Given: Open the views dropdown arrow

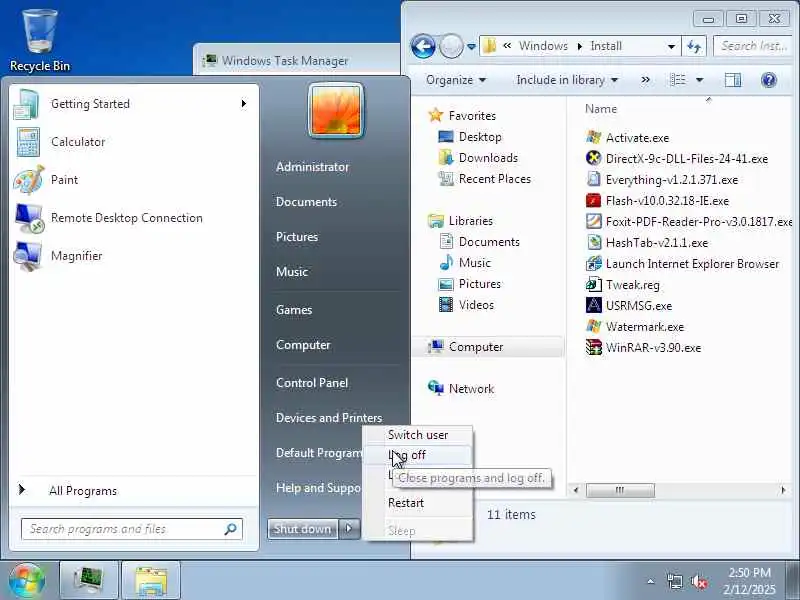Looking at the screenshot, I should (699, 80).
